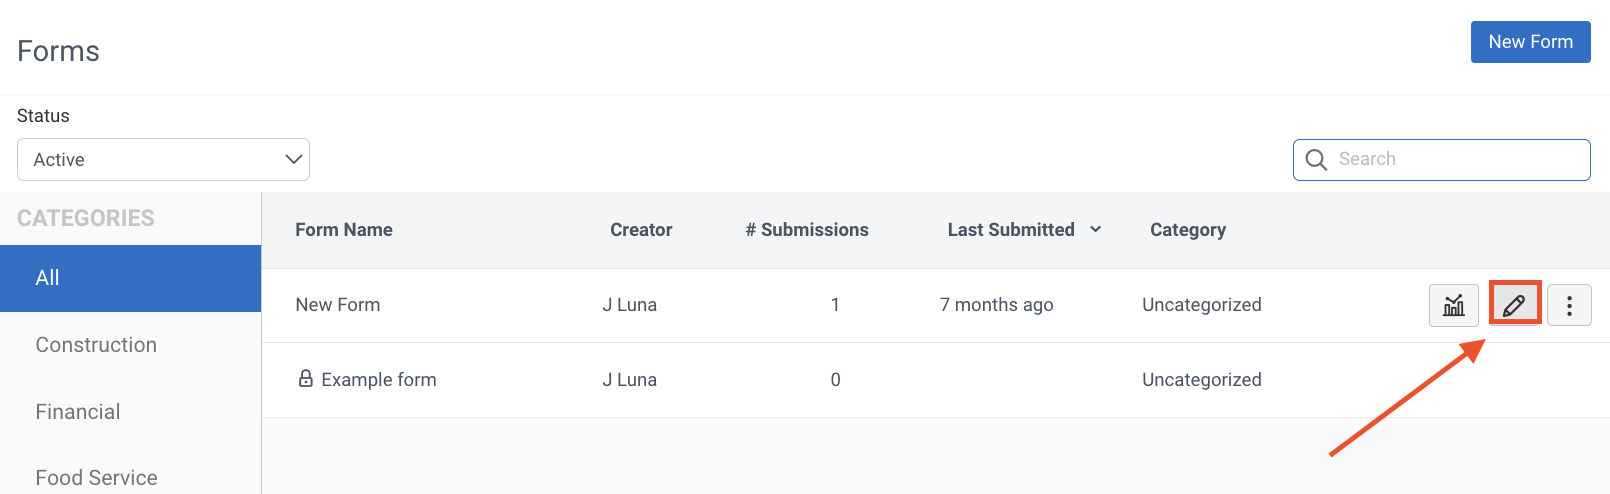Image resolution: width=1610 pixels, height=494 pixels.
Task: Click Uncategorized in the Example form row
Action: point(1202,380)
